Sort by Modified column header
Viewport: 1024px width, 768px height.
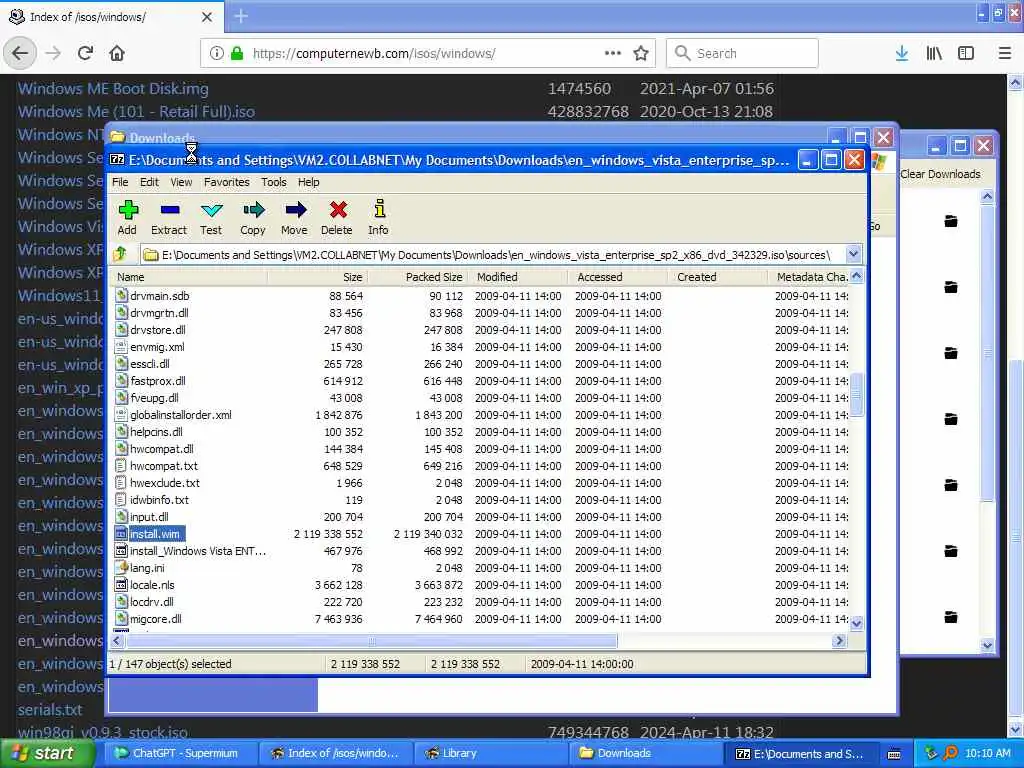(x=519, y=277)
